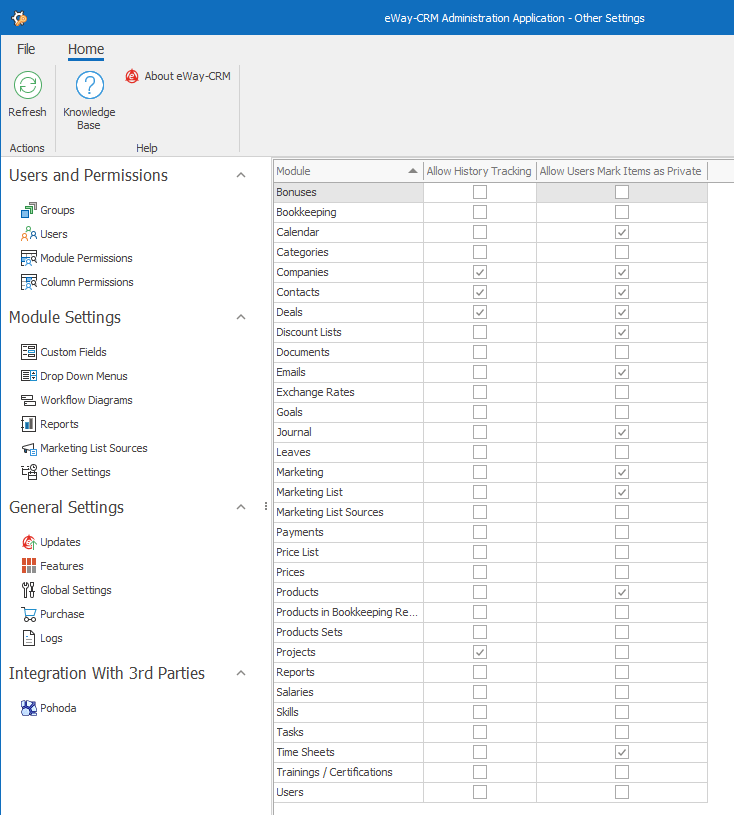Screen dimensions: 734x815
Task: Open Users via its people icon
Action: (29, 234)
